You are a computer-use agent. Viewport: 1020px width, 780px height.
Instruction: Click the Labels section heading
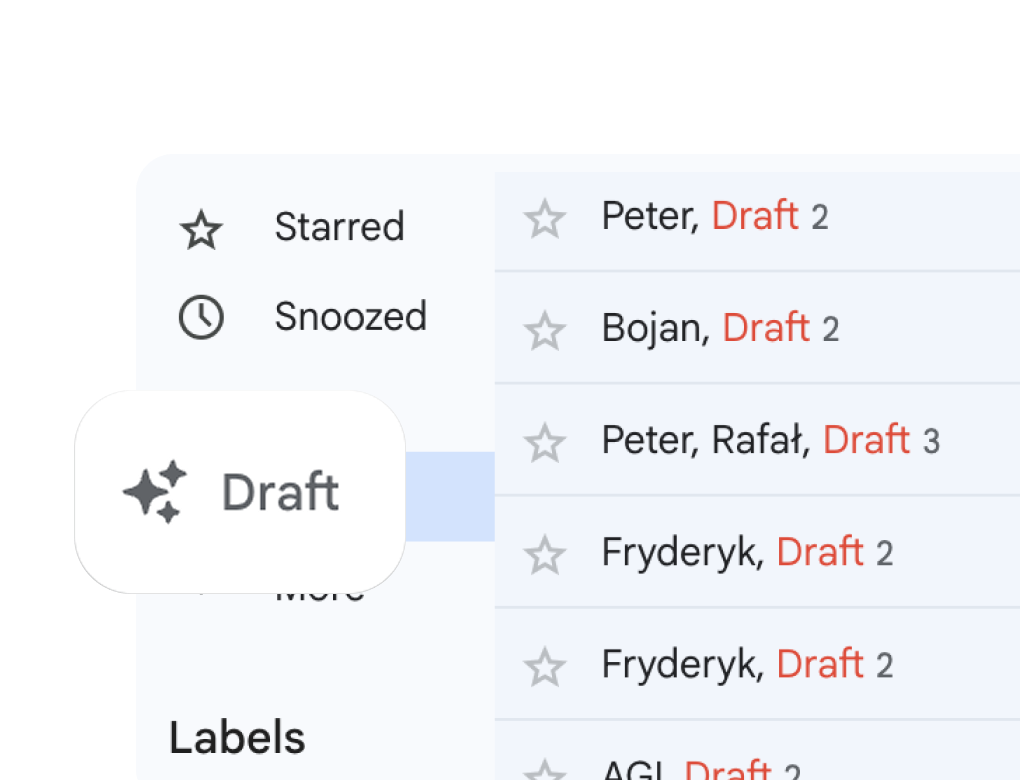click(237, 738)
